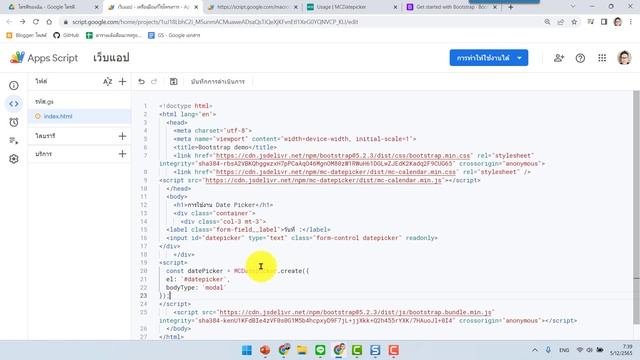Click the taskbar clock and date

pos(622,350)
